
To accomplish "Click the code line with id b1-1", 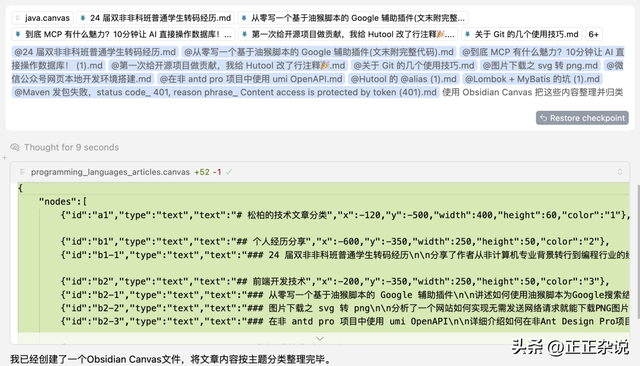I will (345, 255).
